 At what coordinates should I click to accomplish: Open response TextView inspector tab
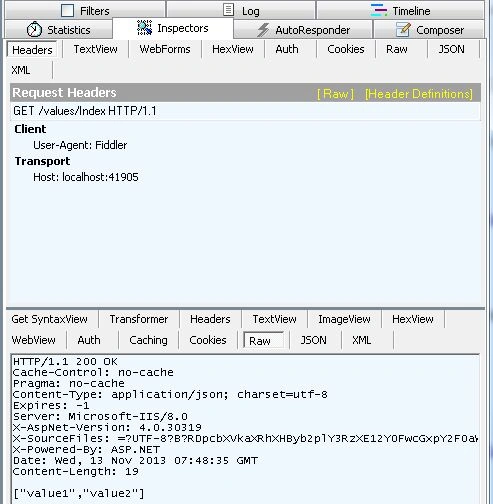point(274,319)
